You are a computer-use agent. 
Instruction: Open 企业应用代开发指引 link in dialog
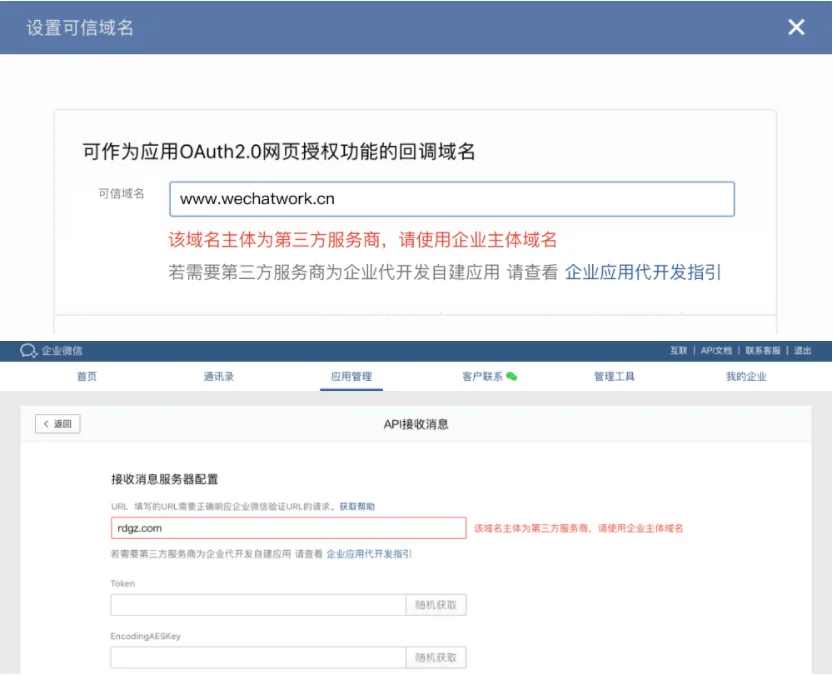[643, 272]
